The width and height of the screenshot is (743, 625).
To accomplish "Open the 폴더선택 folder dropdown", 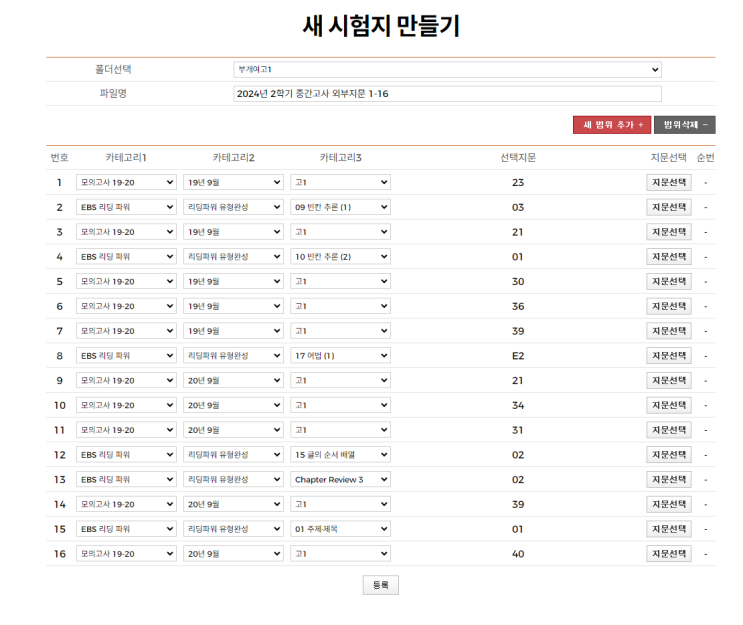I will point(447,69).
